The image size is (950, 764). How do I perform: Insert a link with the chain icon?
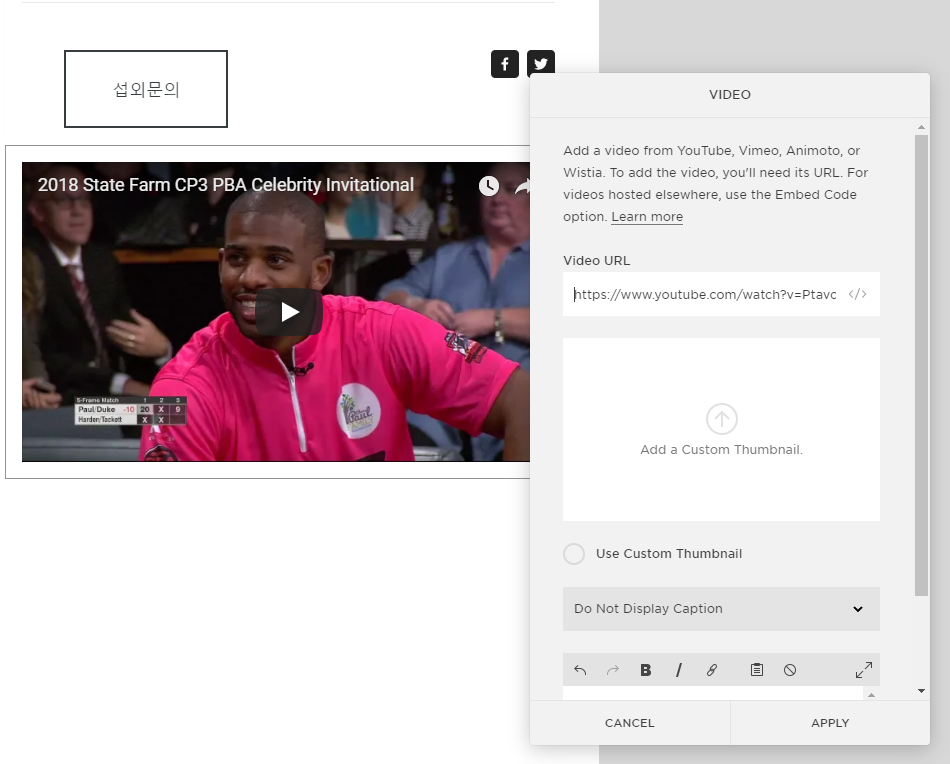click(712, 670)
